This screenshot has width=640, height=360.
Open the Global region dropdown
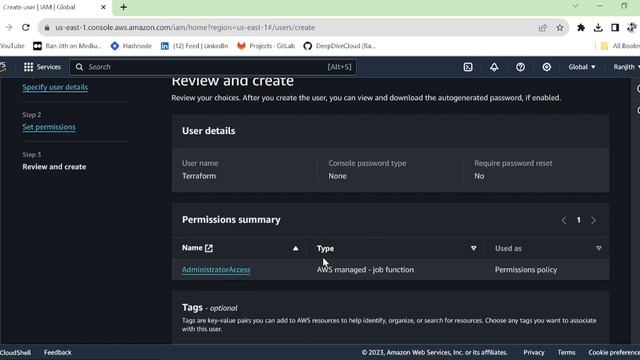point(582,67)
